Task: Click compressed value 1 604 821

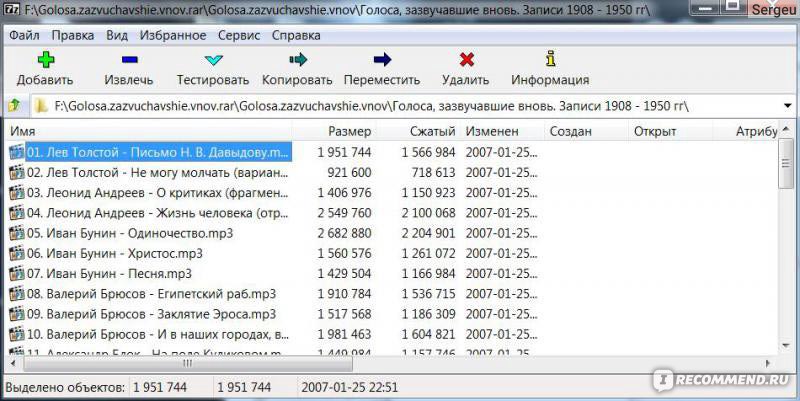Action: [x=428, y=334]
